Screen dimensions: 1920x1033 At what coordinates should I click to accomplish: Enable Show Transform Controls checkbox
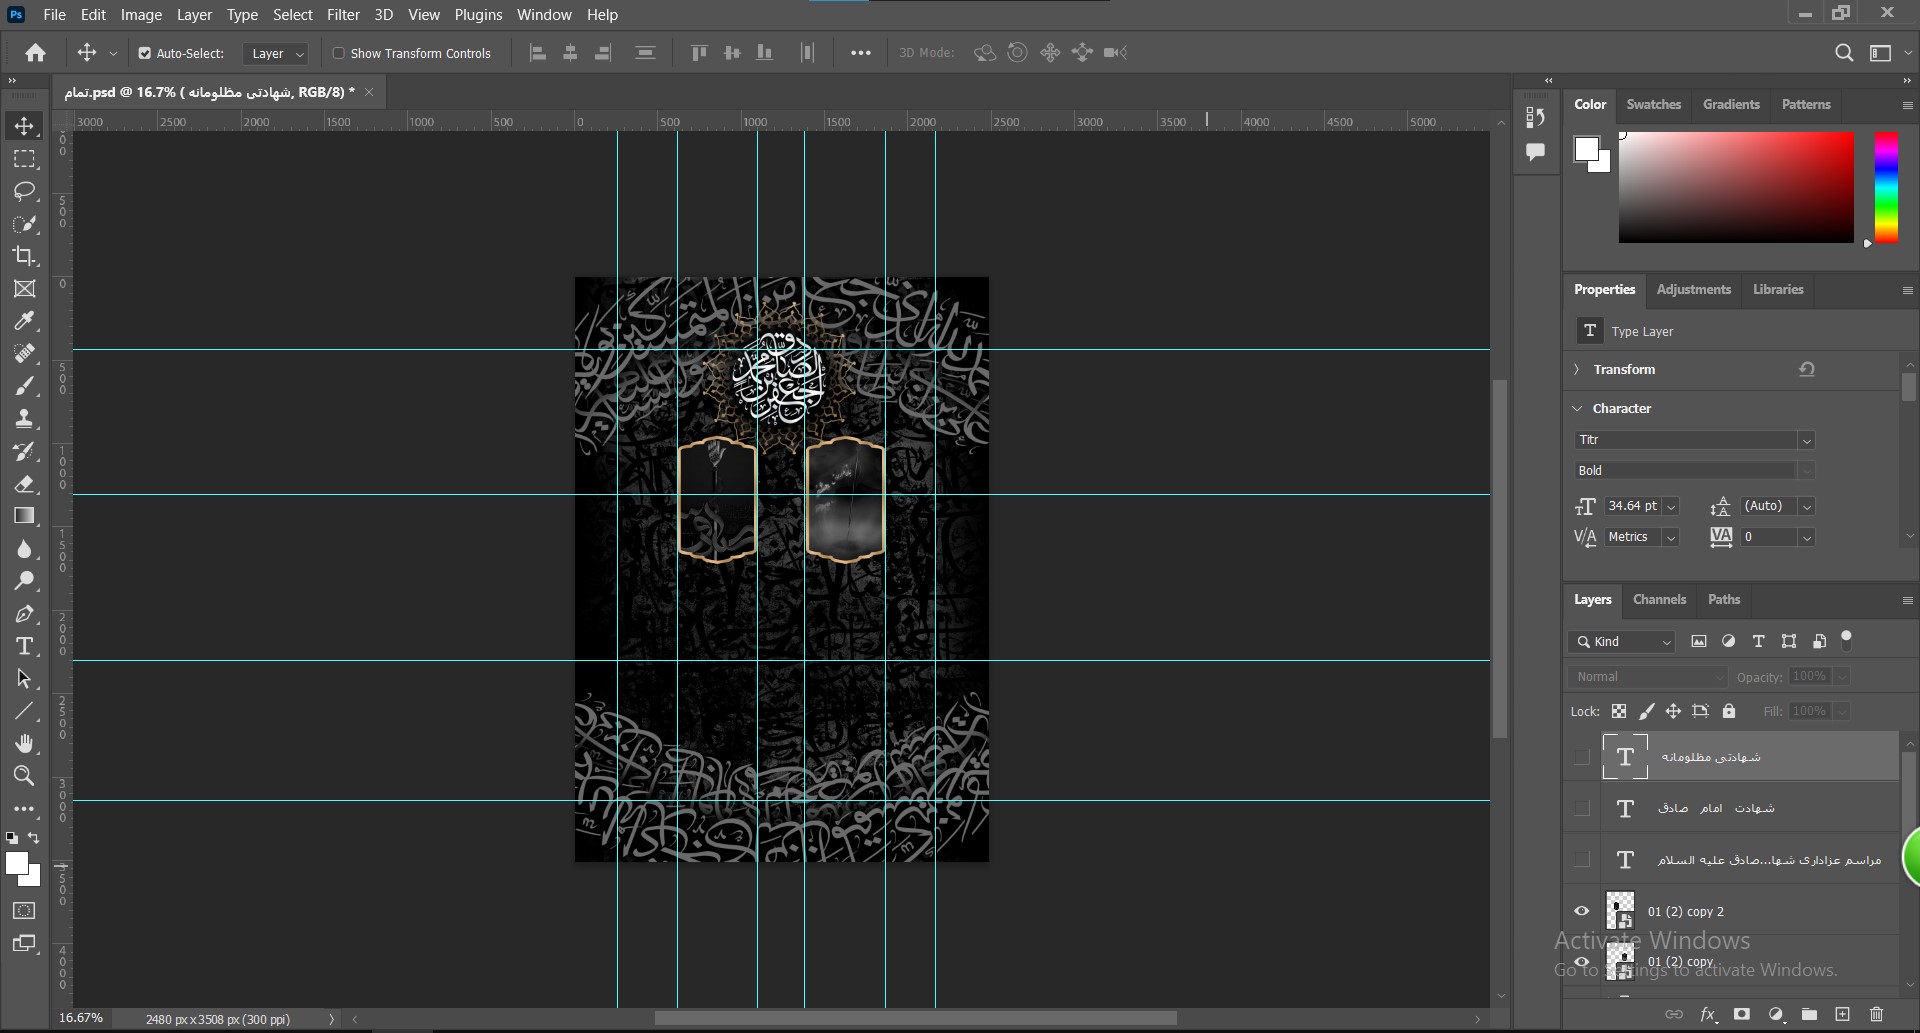(338, 53)
